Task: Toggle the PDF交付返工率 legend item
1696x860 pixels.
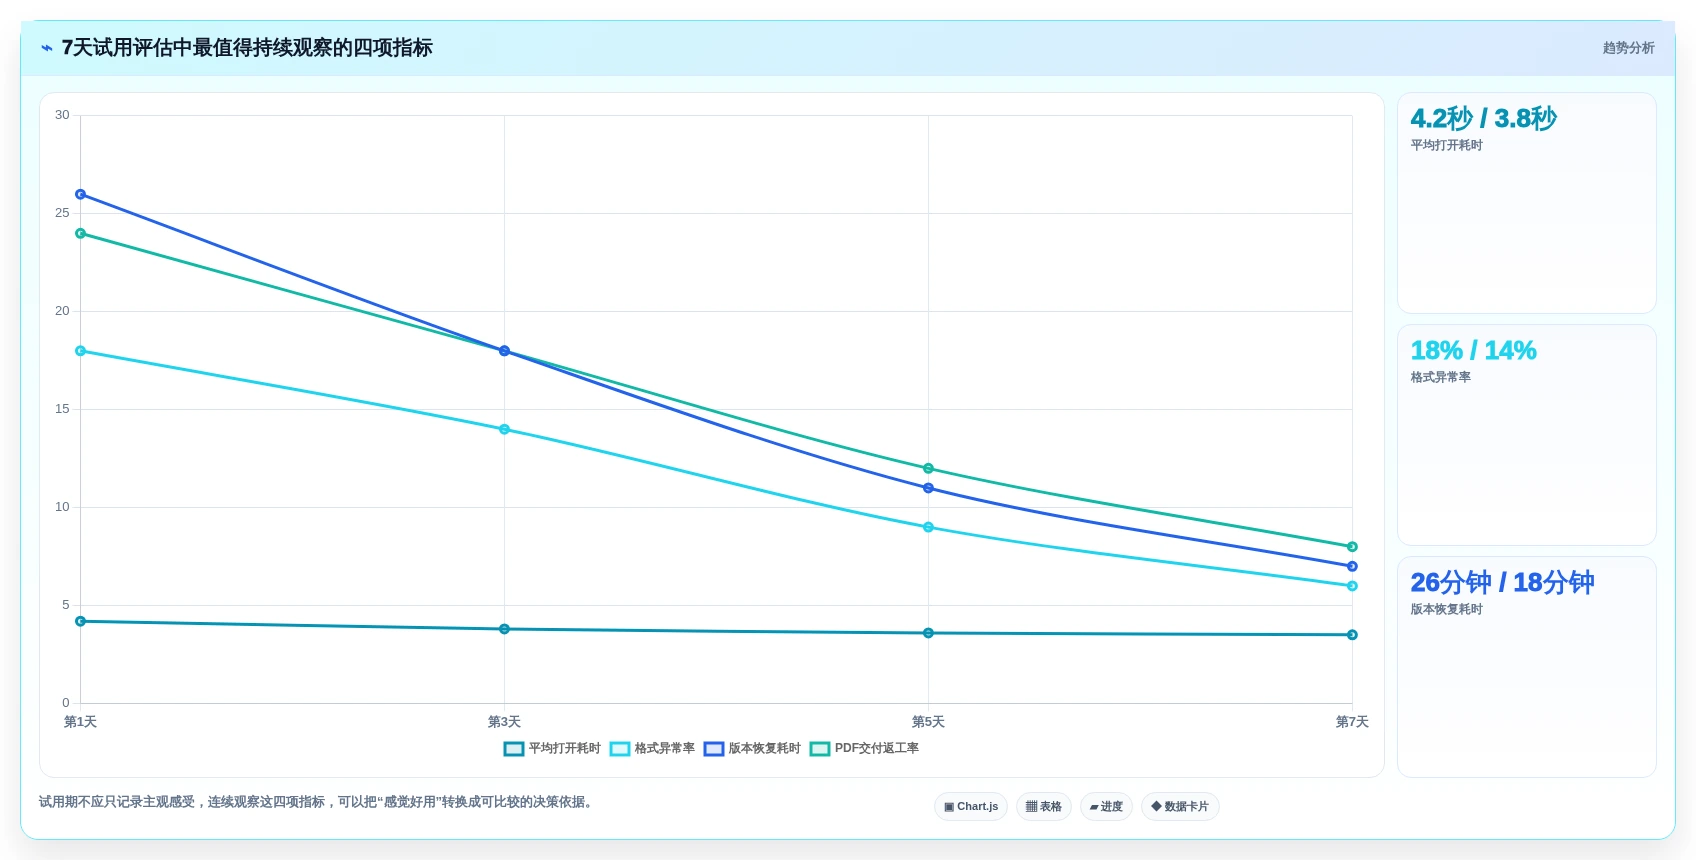Action: (864, 749)
